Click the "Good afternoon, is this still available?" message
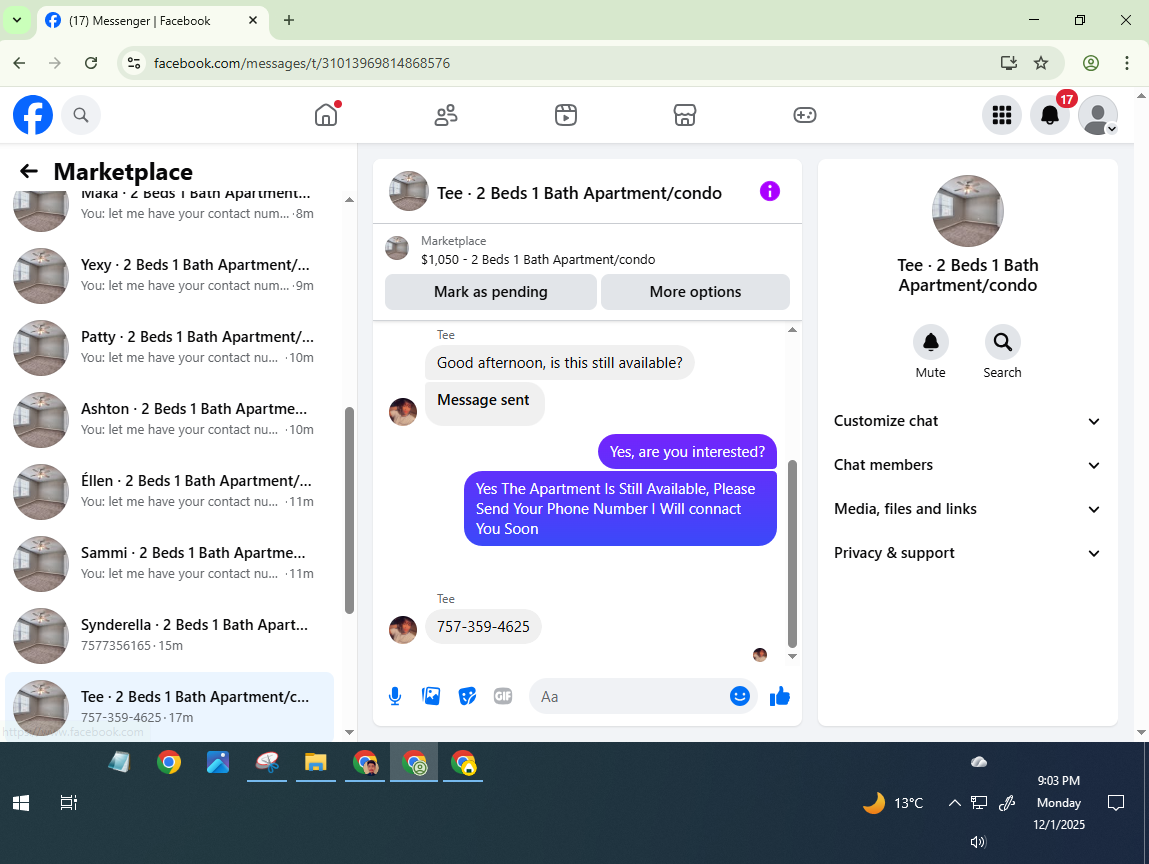This screenshot has width=1149, height=864. click(559, 363)
